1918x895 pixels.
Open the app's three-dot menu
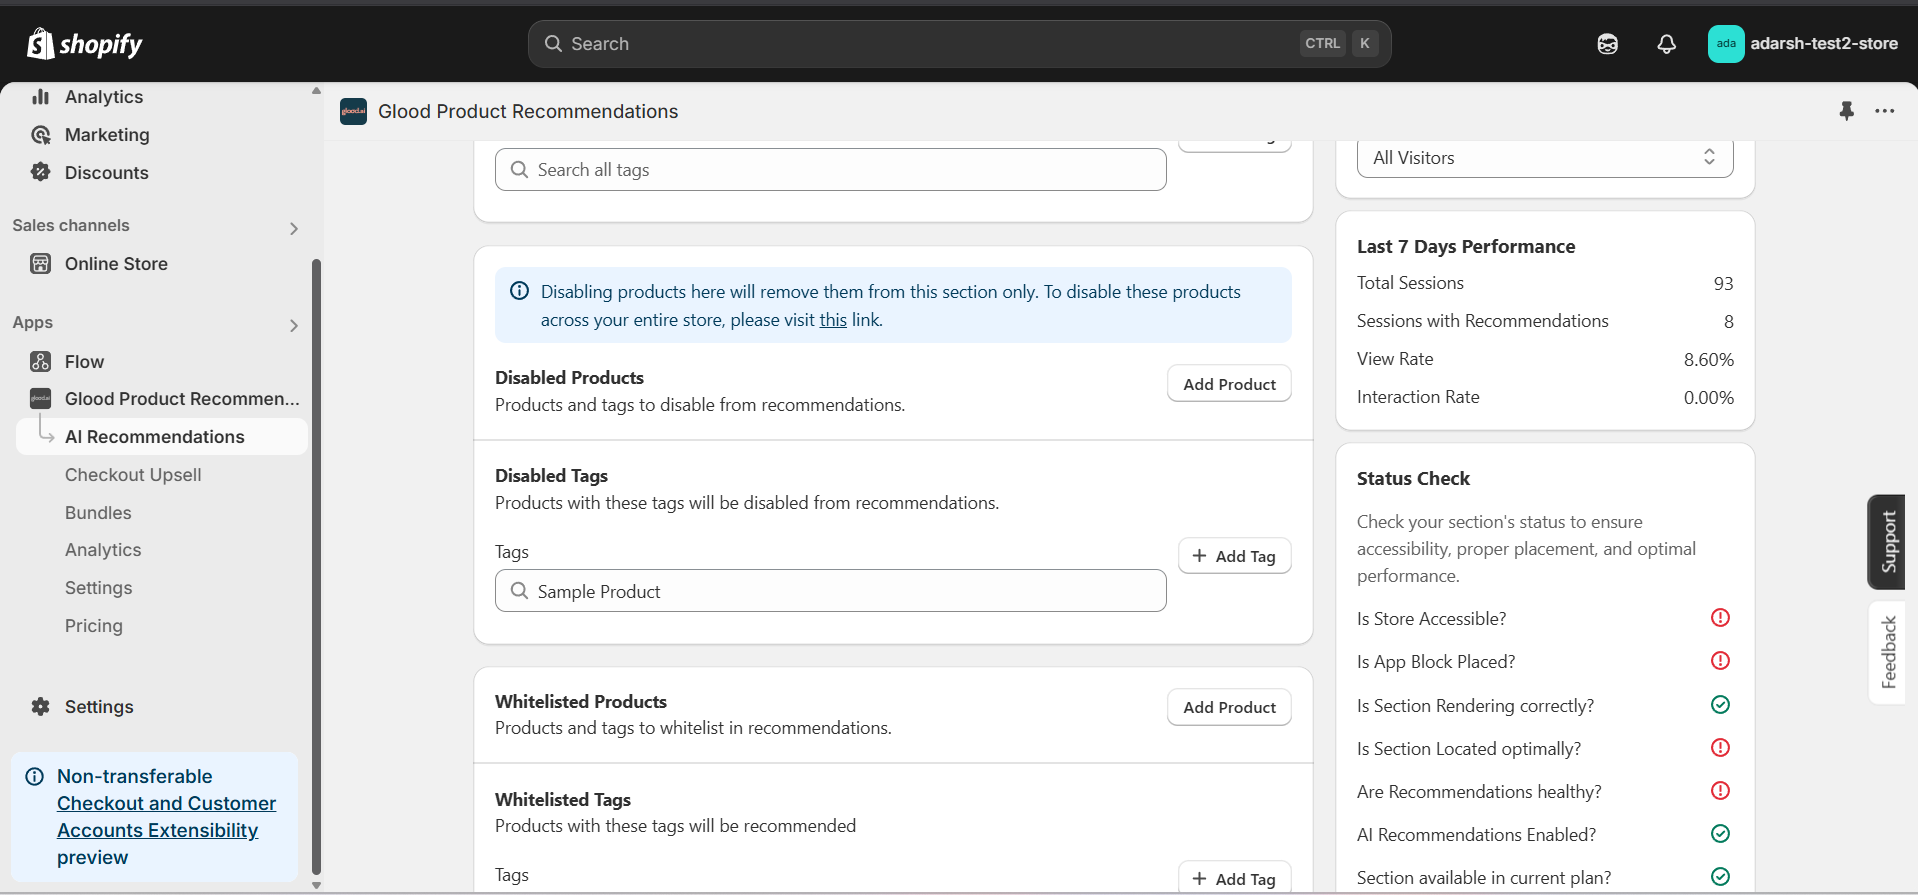(1885, 111)
